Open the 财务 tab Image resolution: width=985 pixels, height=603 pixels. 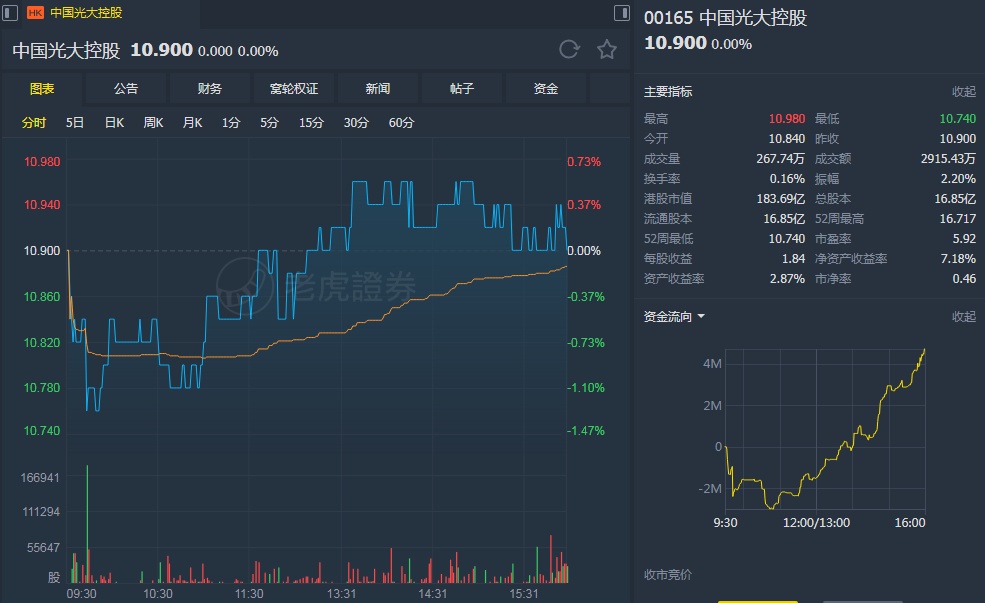pyautogui.click(x=210, y=89)
